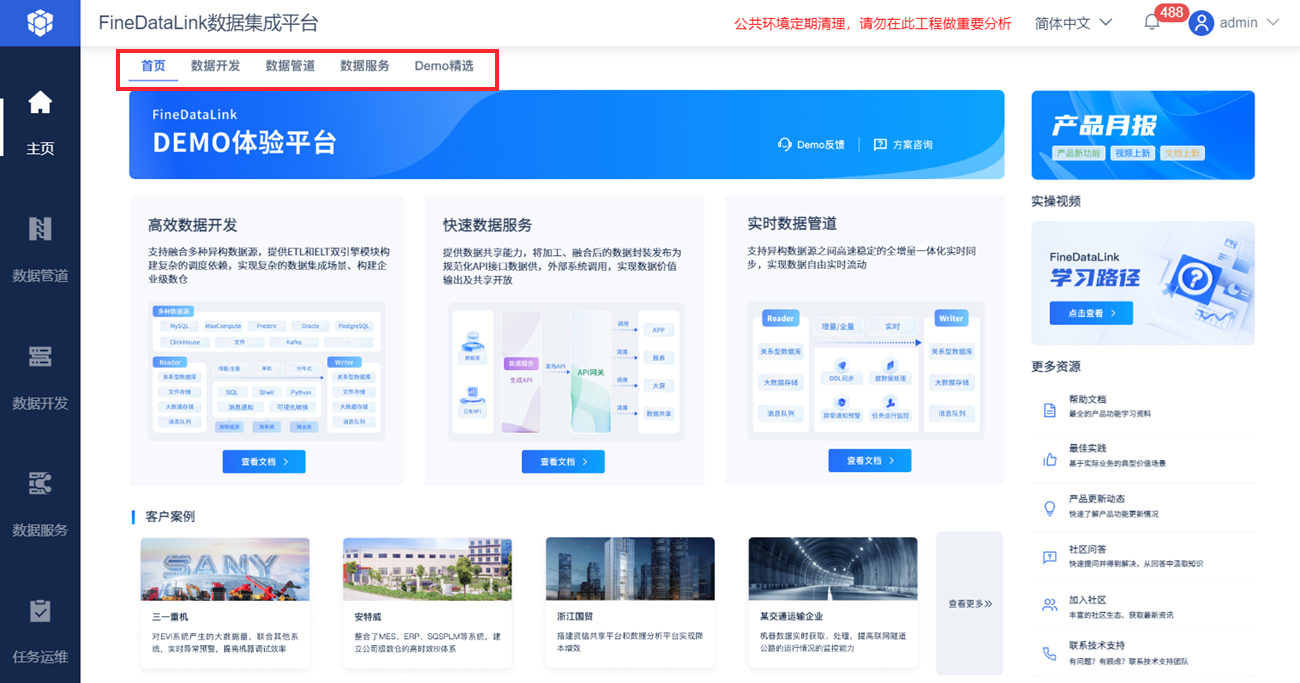Click the 社区问答 question bubble icon
Image resolution: width=1300 pixels, height=683 pixels.
(1050, 557)
